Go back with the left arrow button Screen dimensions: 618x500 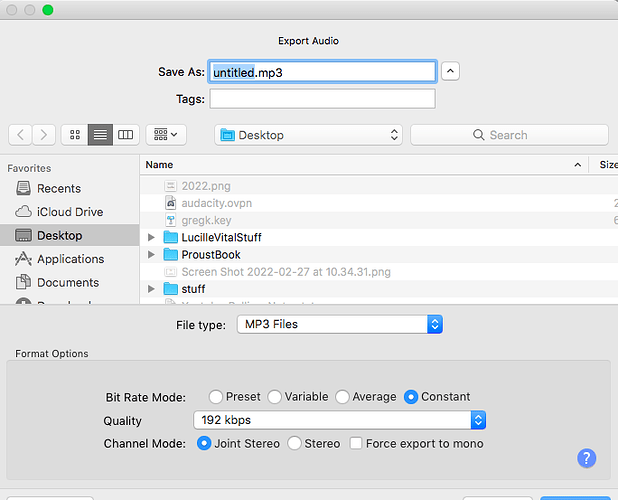click(x=20, y=134)
